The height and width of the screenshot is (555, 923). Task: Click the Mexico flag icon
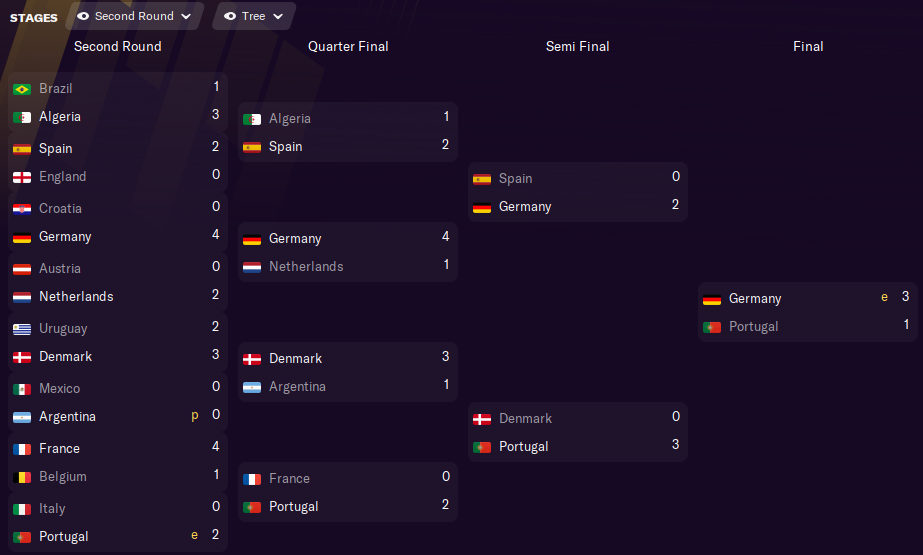[x=22, y=389]
